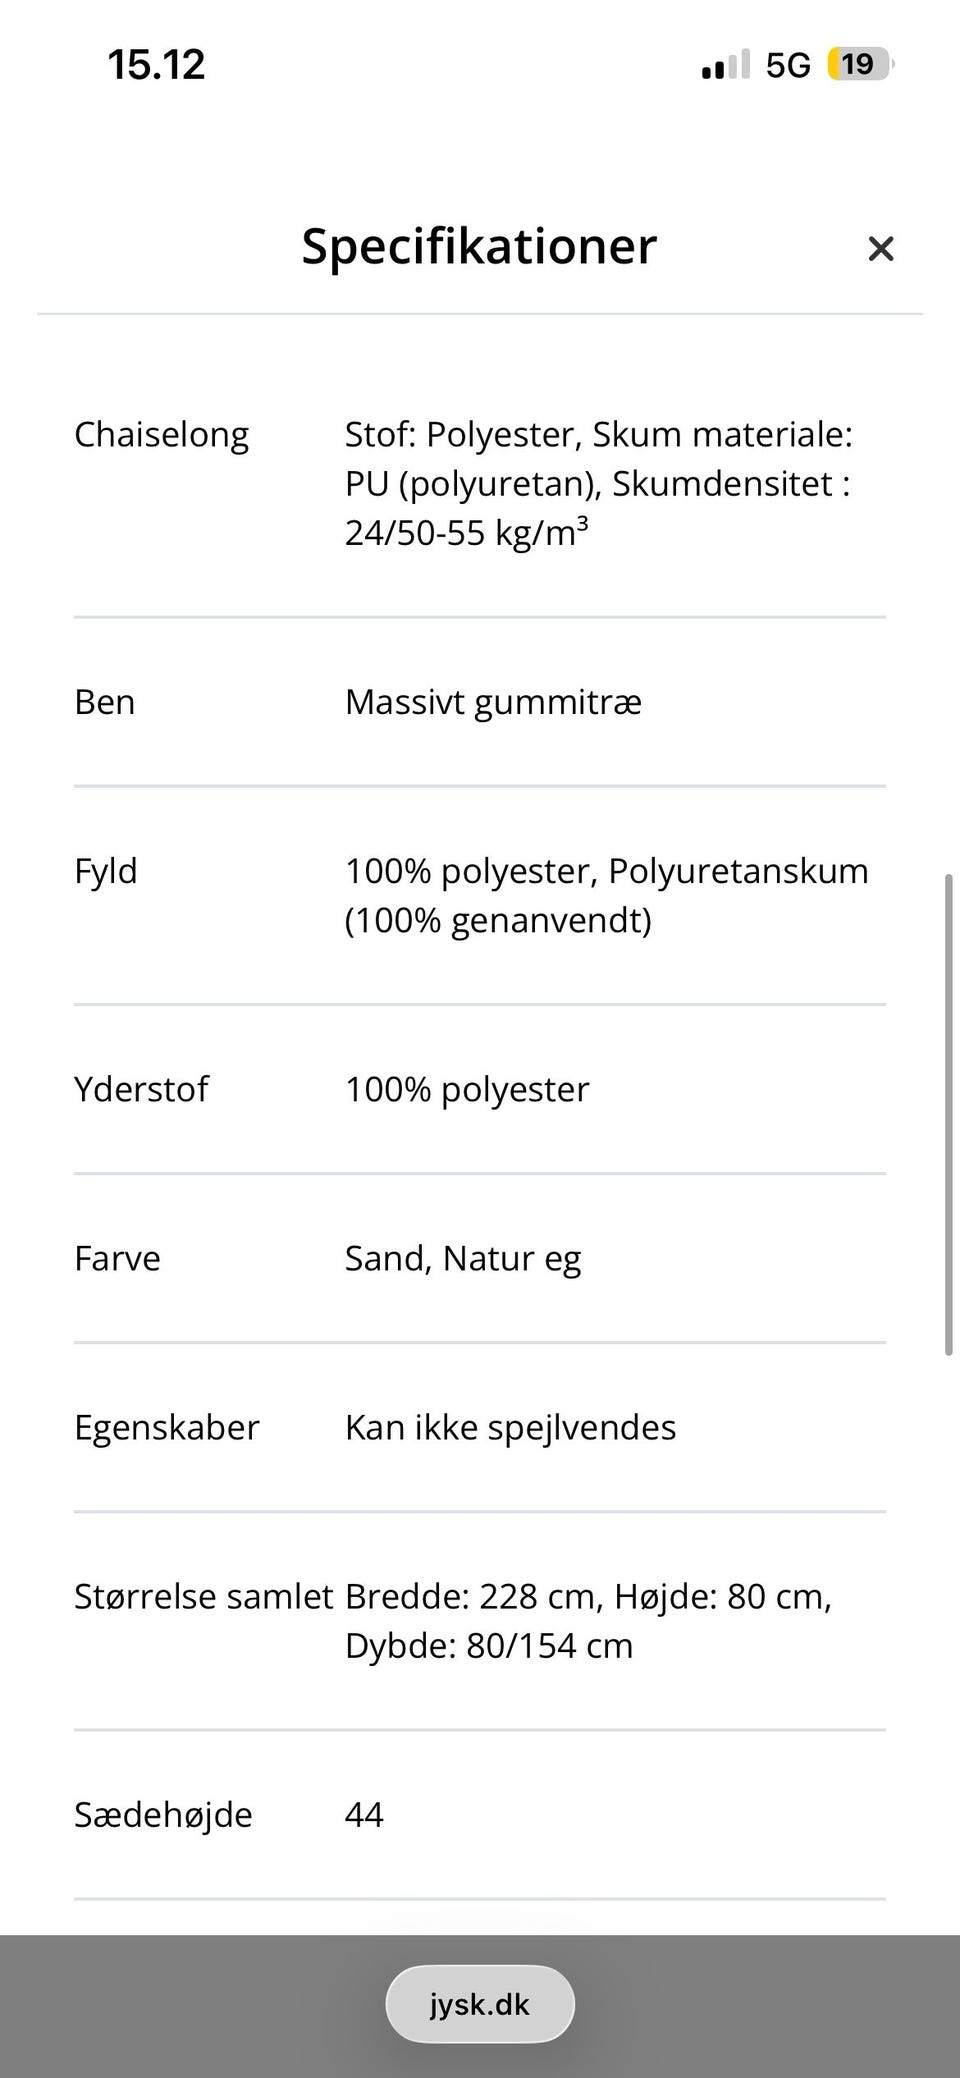Tap the cellular signal bars icon

(725, 65)
